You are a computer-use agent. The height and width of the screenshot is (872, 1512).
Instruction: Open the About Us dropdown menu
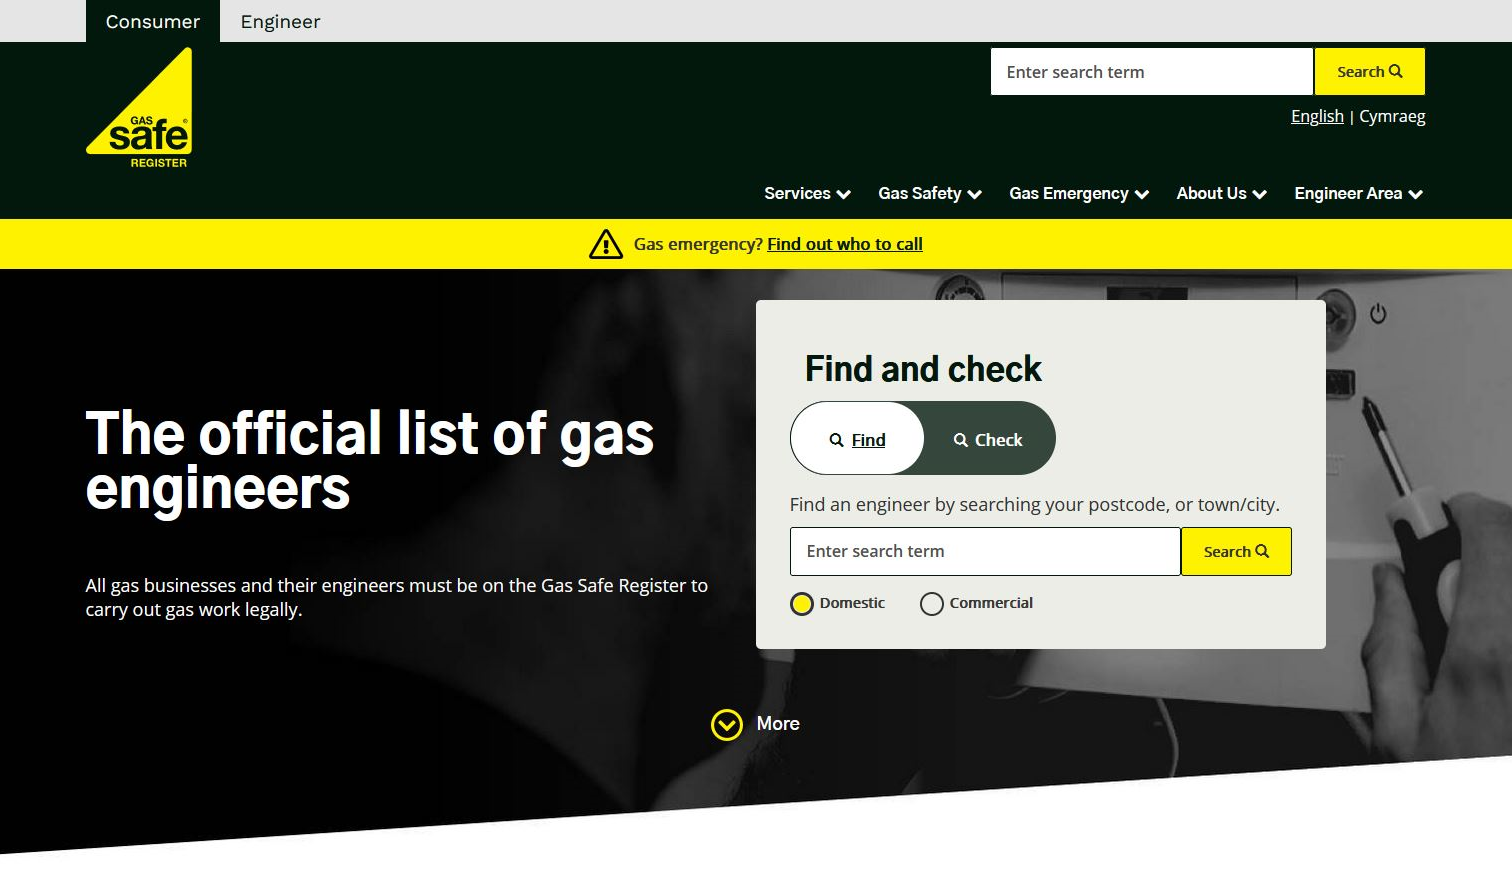1221,194
